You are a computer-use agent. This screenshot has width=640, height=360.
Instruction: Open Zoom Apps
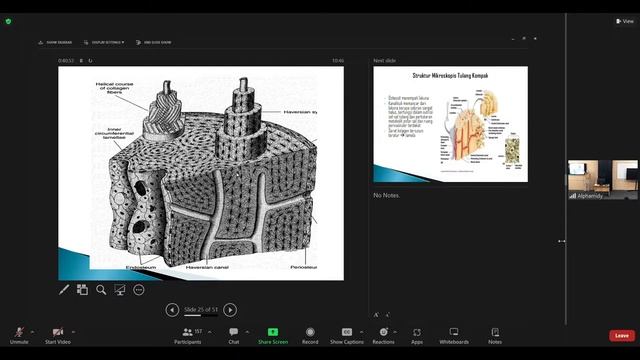tap(417, 336)
